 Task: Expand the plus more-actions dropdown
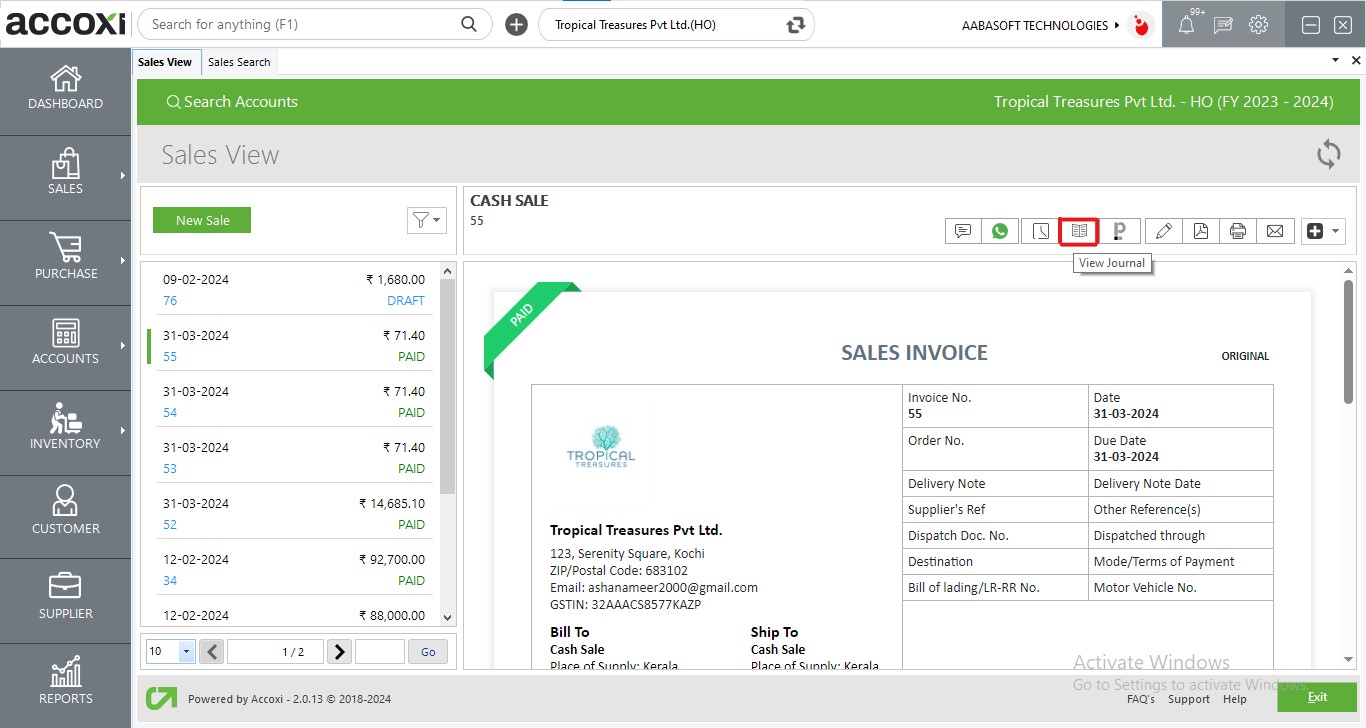[x=1323, y=231]
